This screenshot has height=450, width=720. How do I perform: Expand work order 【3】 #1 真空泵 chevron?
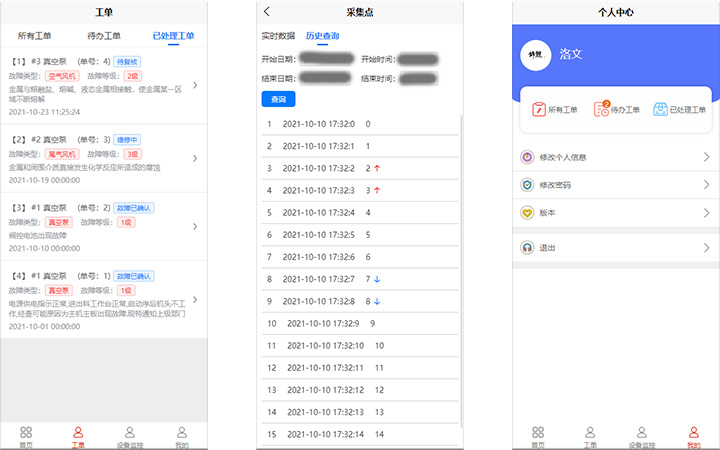click(195, 226)
